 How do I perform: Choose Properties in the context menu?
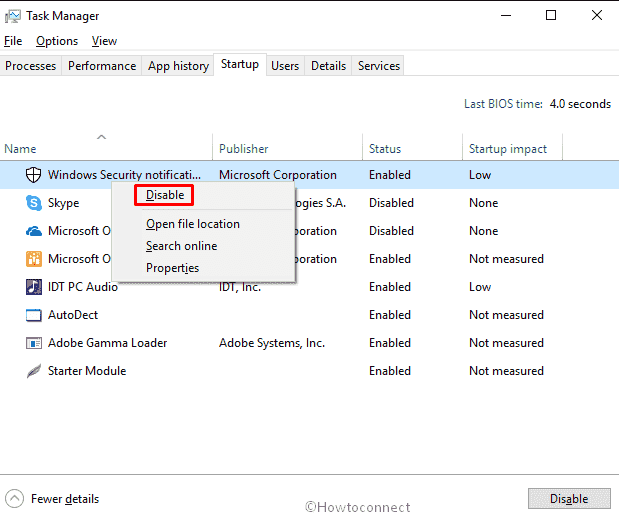pos(173,268)
